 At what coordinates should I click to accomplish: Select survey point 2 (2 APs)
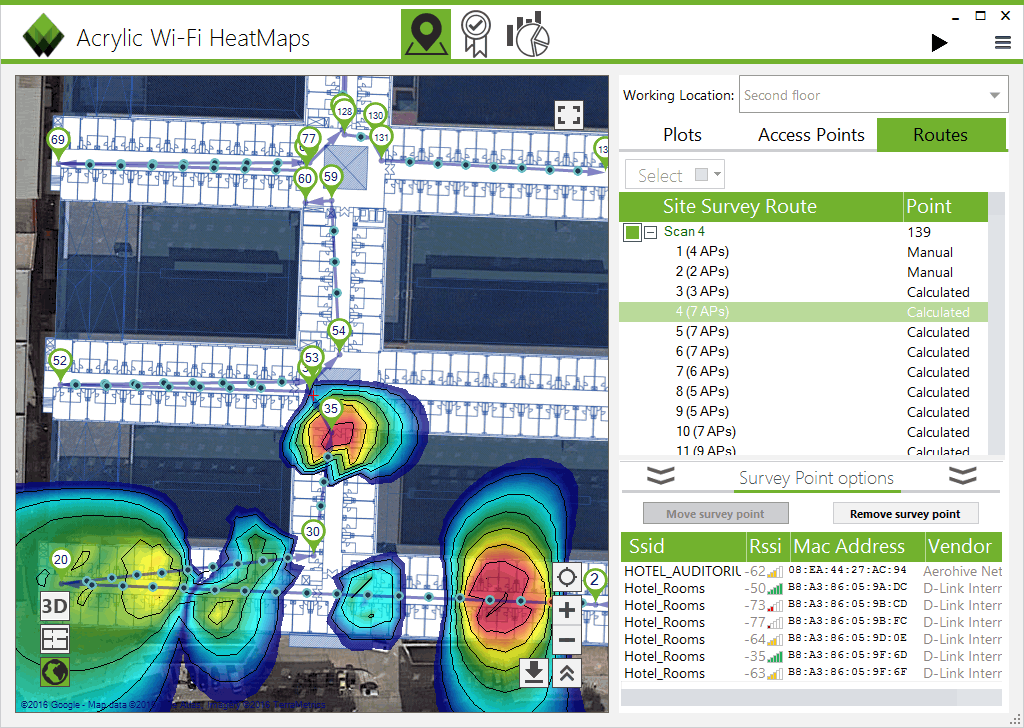point(803,272)
